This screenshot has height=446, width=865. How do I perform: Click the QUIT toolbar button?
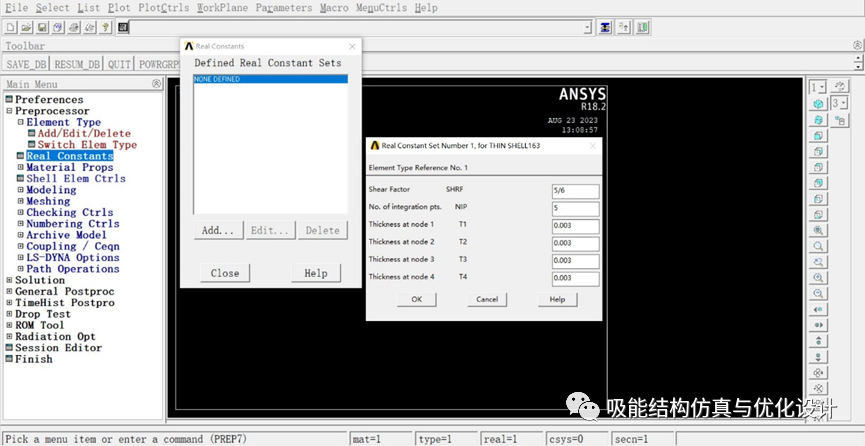[x=120, y=64]
